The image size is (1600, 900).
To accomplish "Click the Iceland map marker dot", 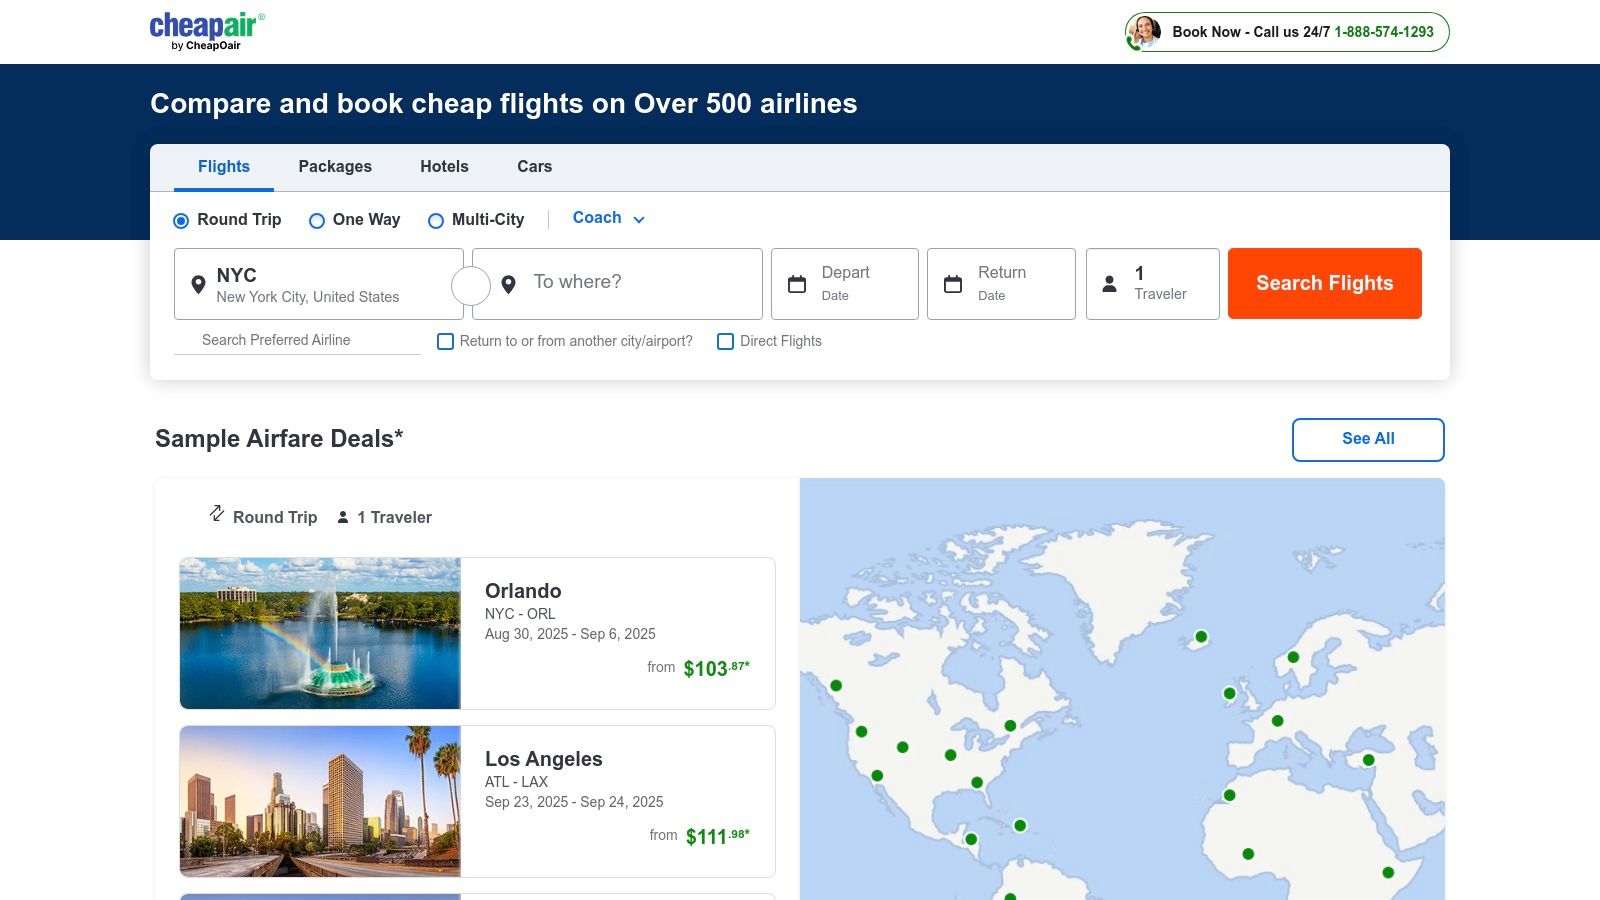I will coord(1201,637).
